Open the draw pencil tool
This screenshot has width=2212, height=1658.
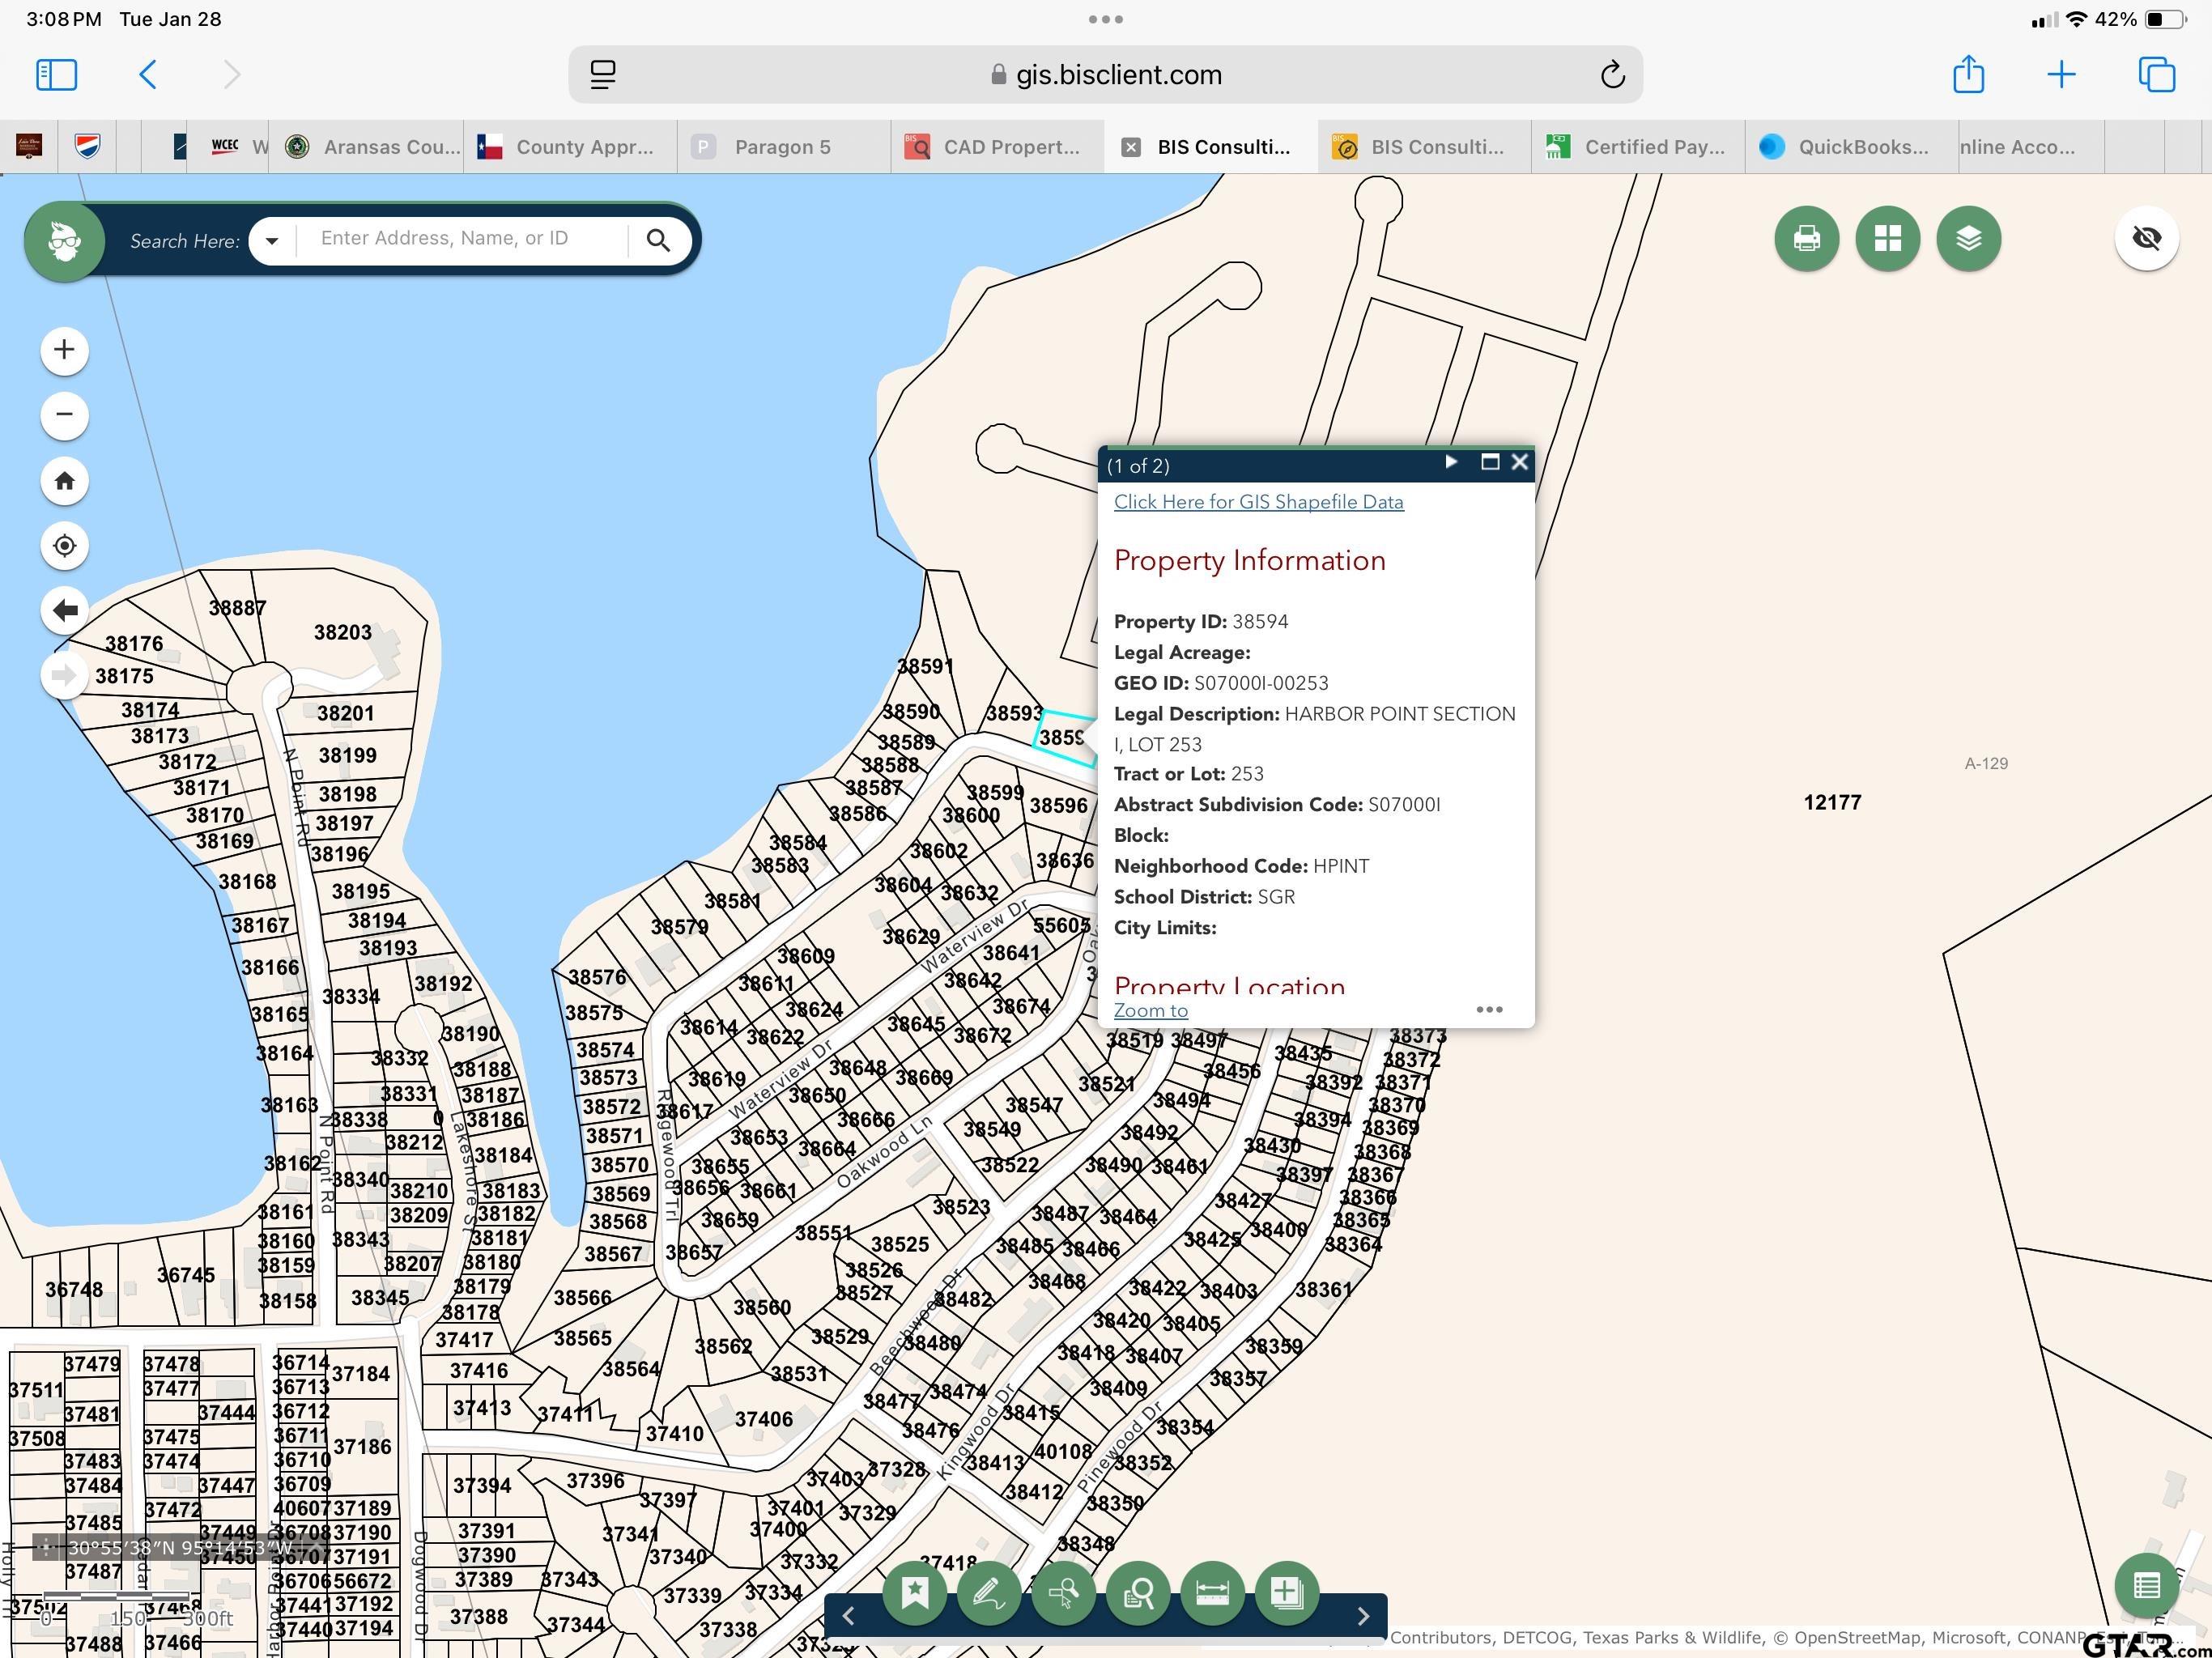988,1592
